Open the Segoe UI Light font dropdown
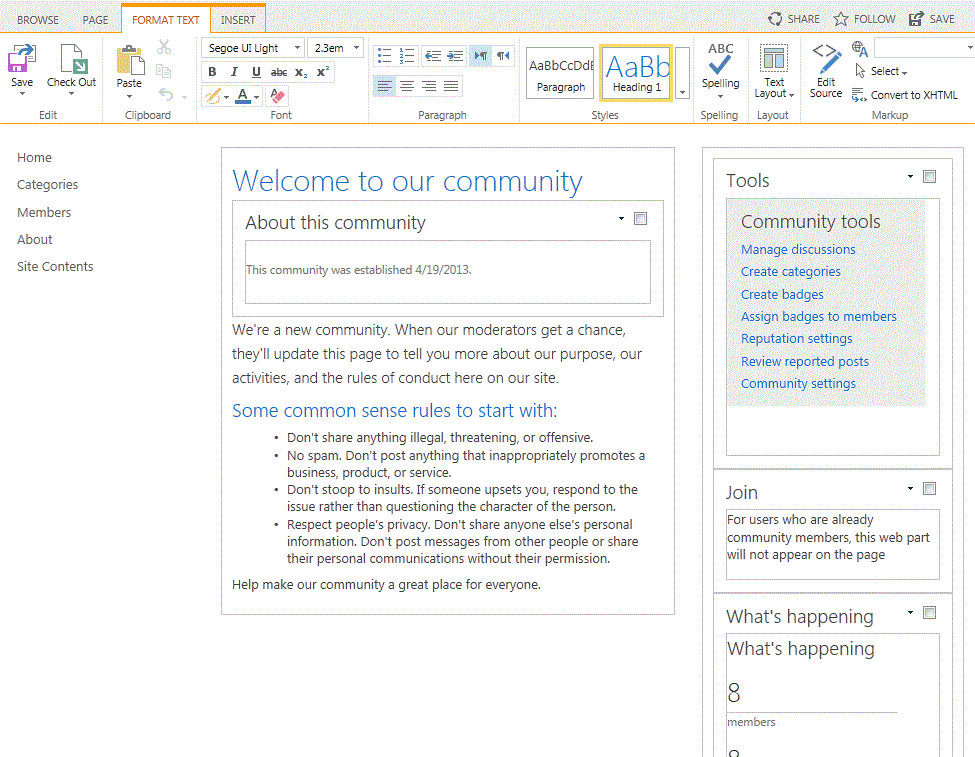Image resolution: width=975 pixels, height=757 pixels. (x=297, y=48)
